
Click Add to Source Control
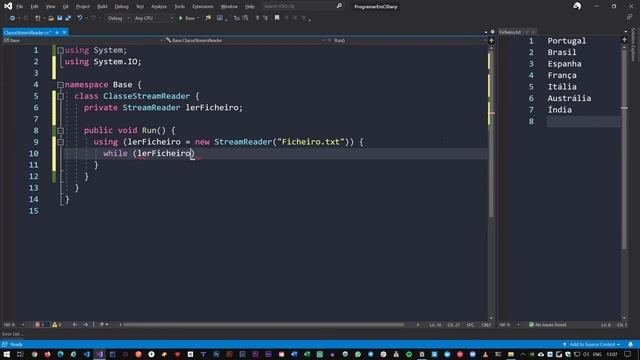tap(591, 344)
